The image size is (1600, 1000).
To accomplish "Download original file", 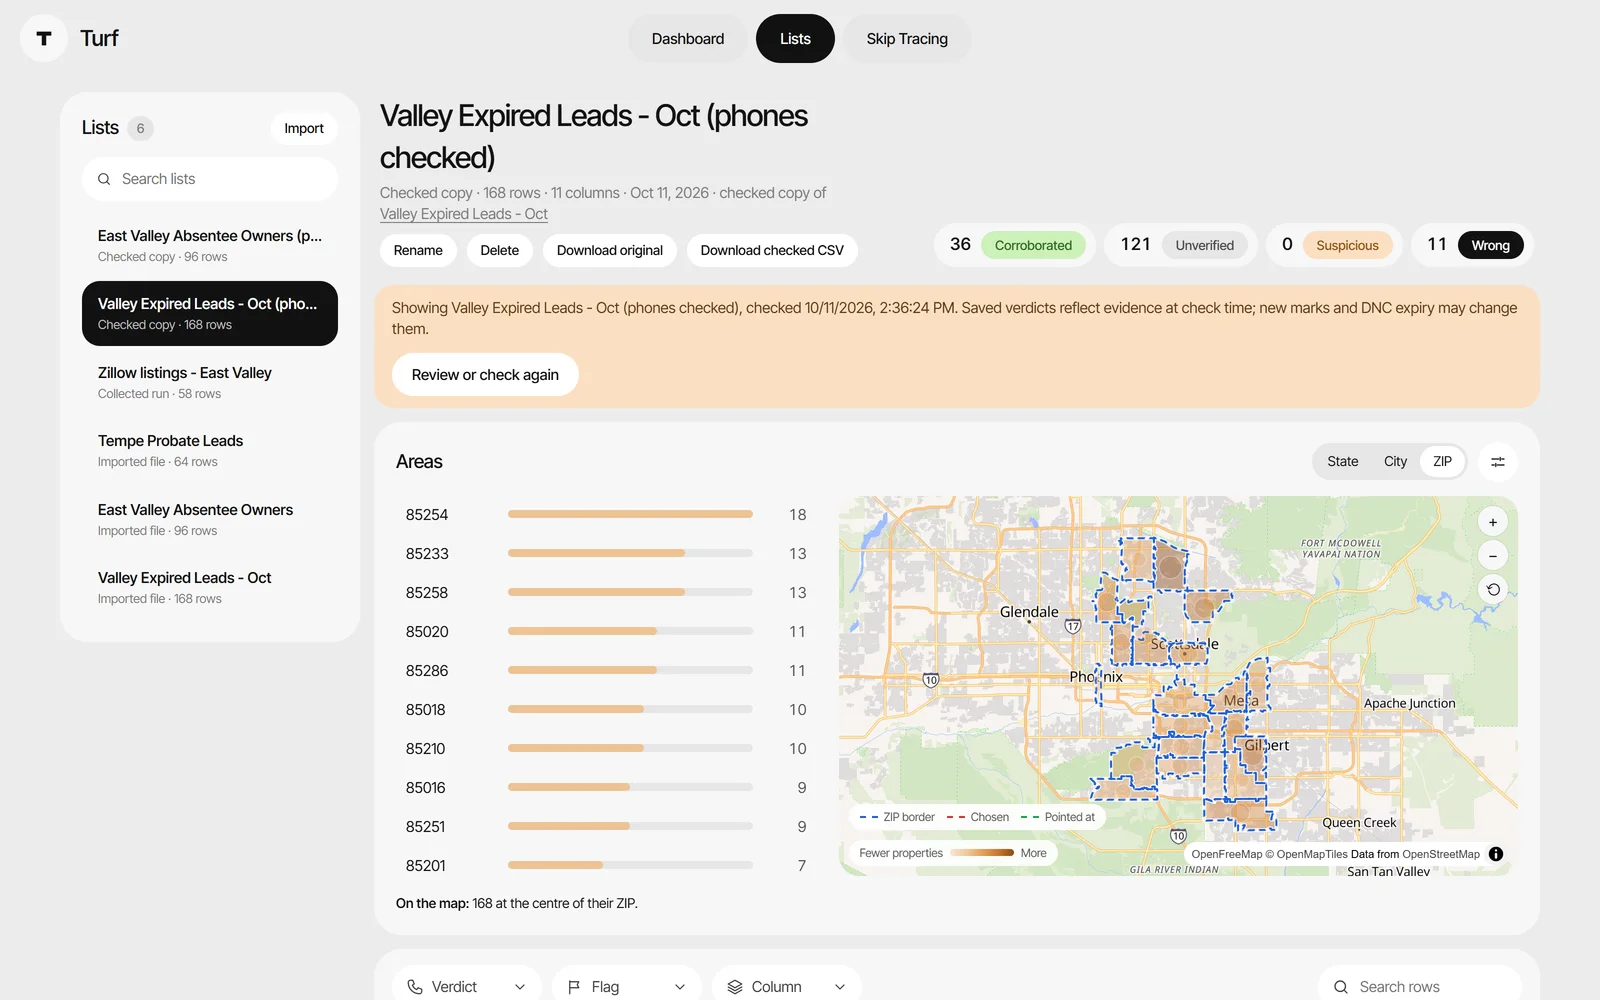I will pyautogui.click(x=610, y=250).
